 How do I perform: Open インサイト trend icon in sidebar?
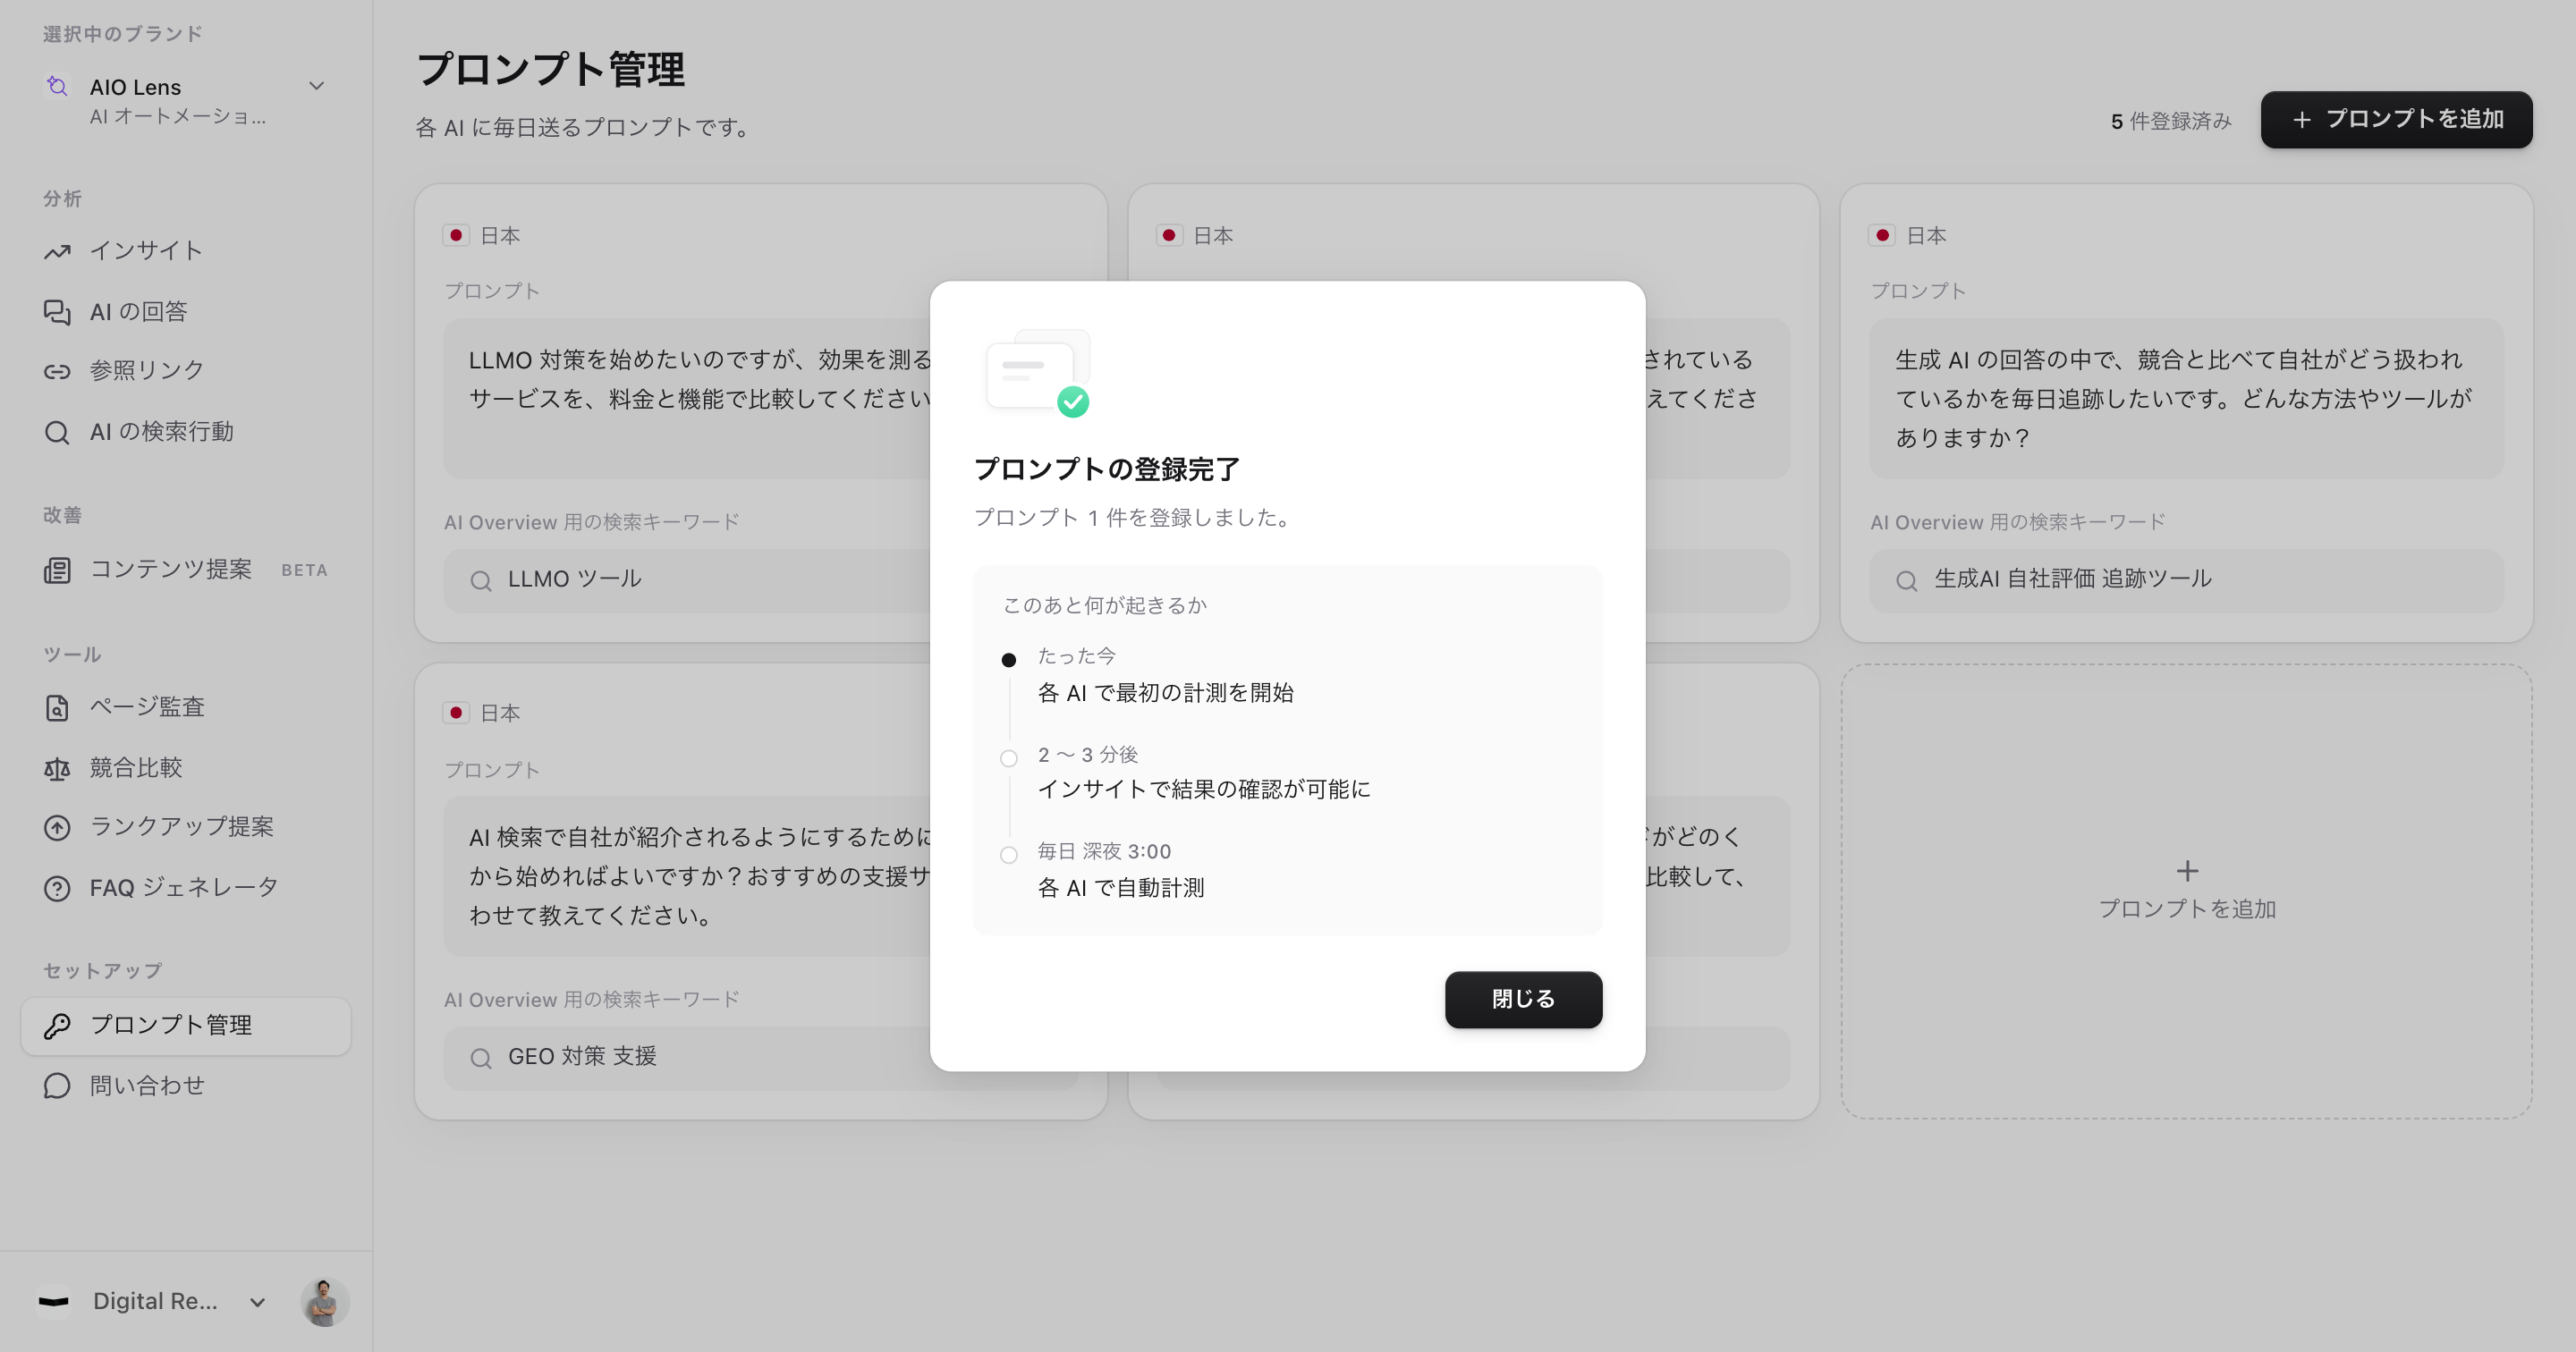57,251
